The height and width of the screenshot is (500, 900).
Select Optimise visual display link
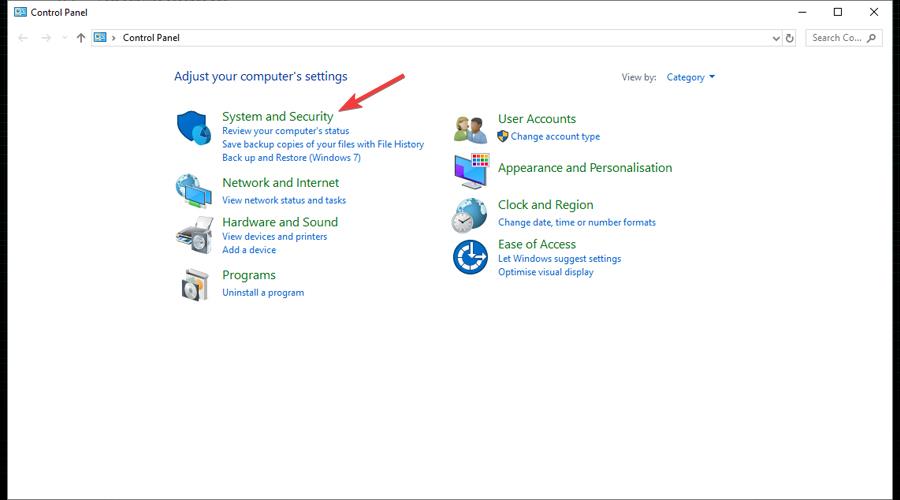point(545,272)
